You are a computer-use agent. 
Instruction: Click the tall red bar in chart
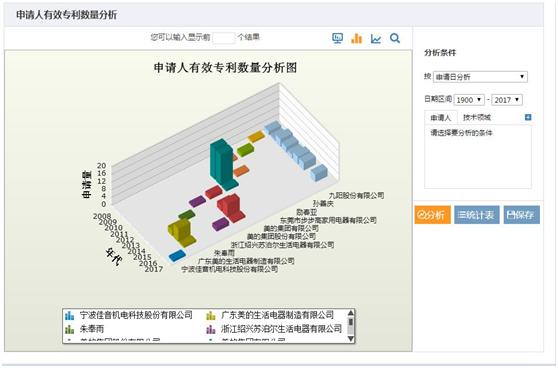(230, 206)
